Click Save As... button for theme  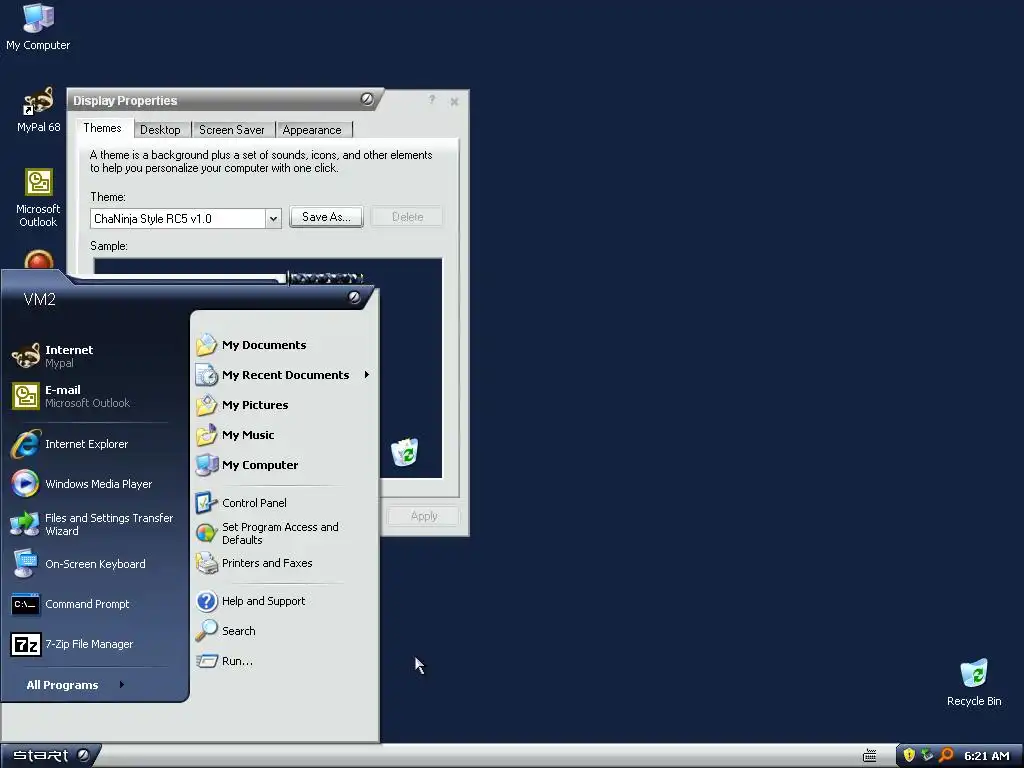[326, 217]
